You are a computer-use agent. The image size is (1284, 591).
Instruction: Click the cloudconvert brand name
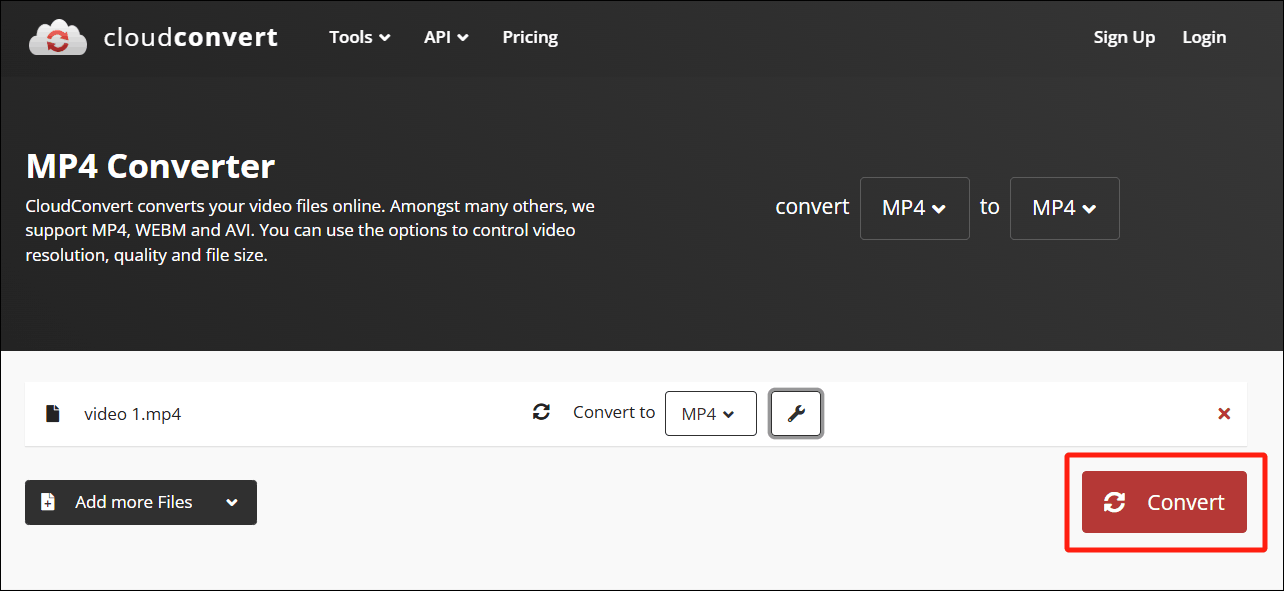pyautogui.click(x=190, y=38)
